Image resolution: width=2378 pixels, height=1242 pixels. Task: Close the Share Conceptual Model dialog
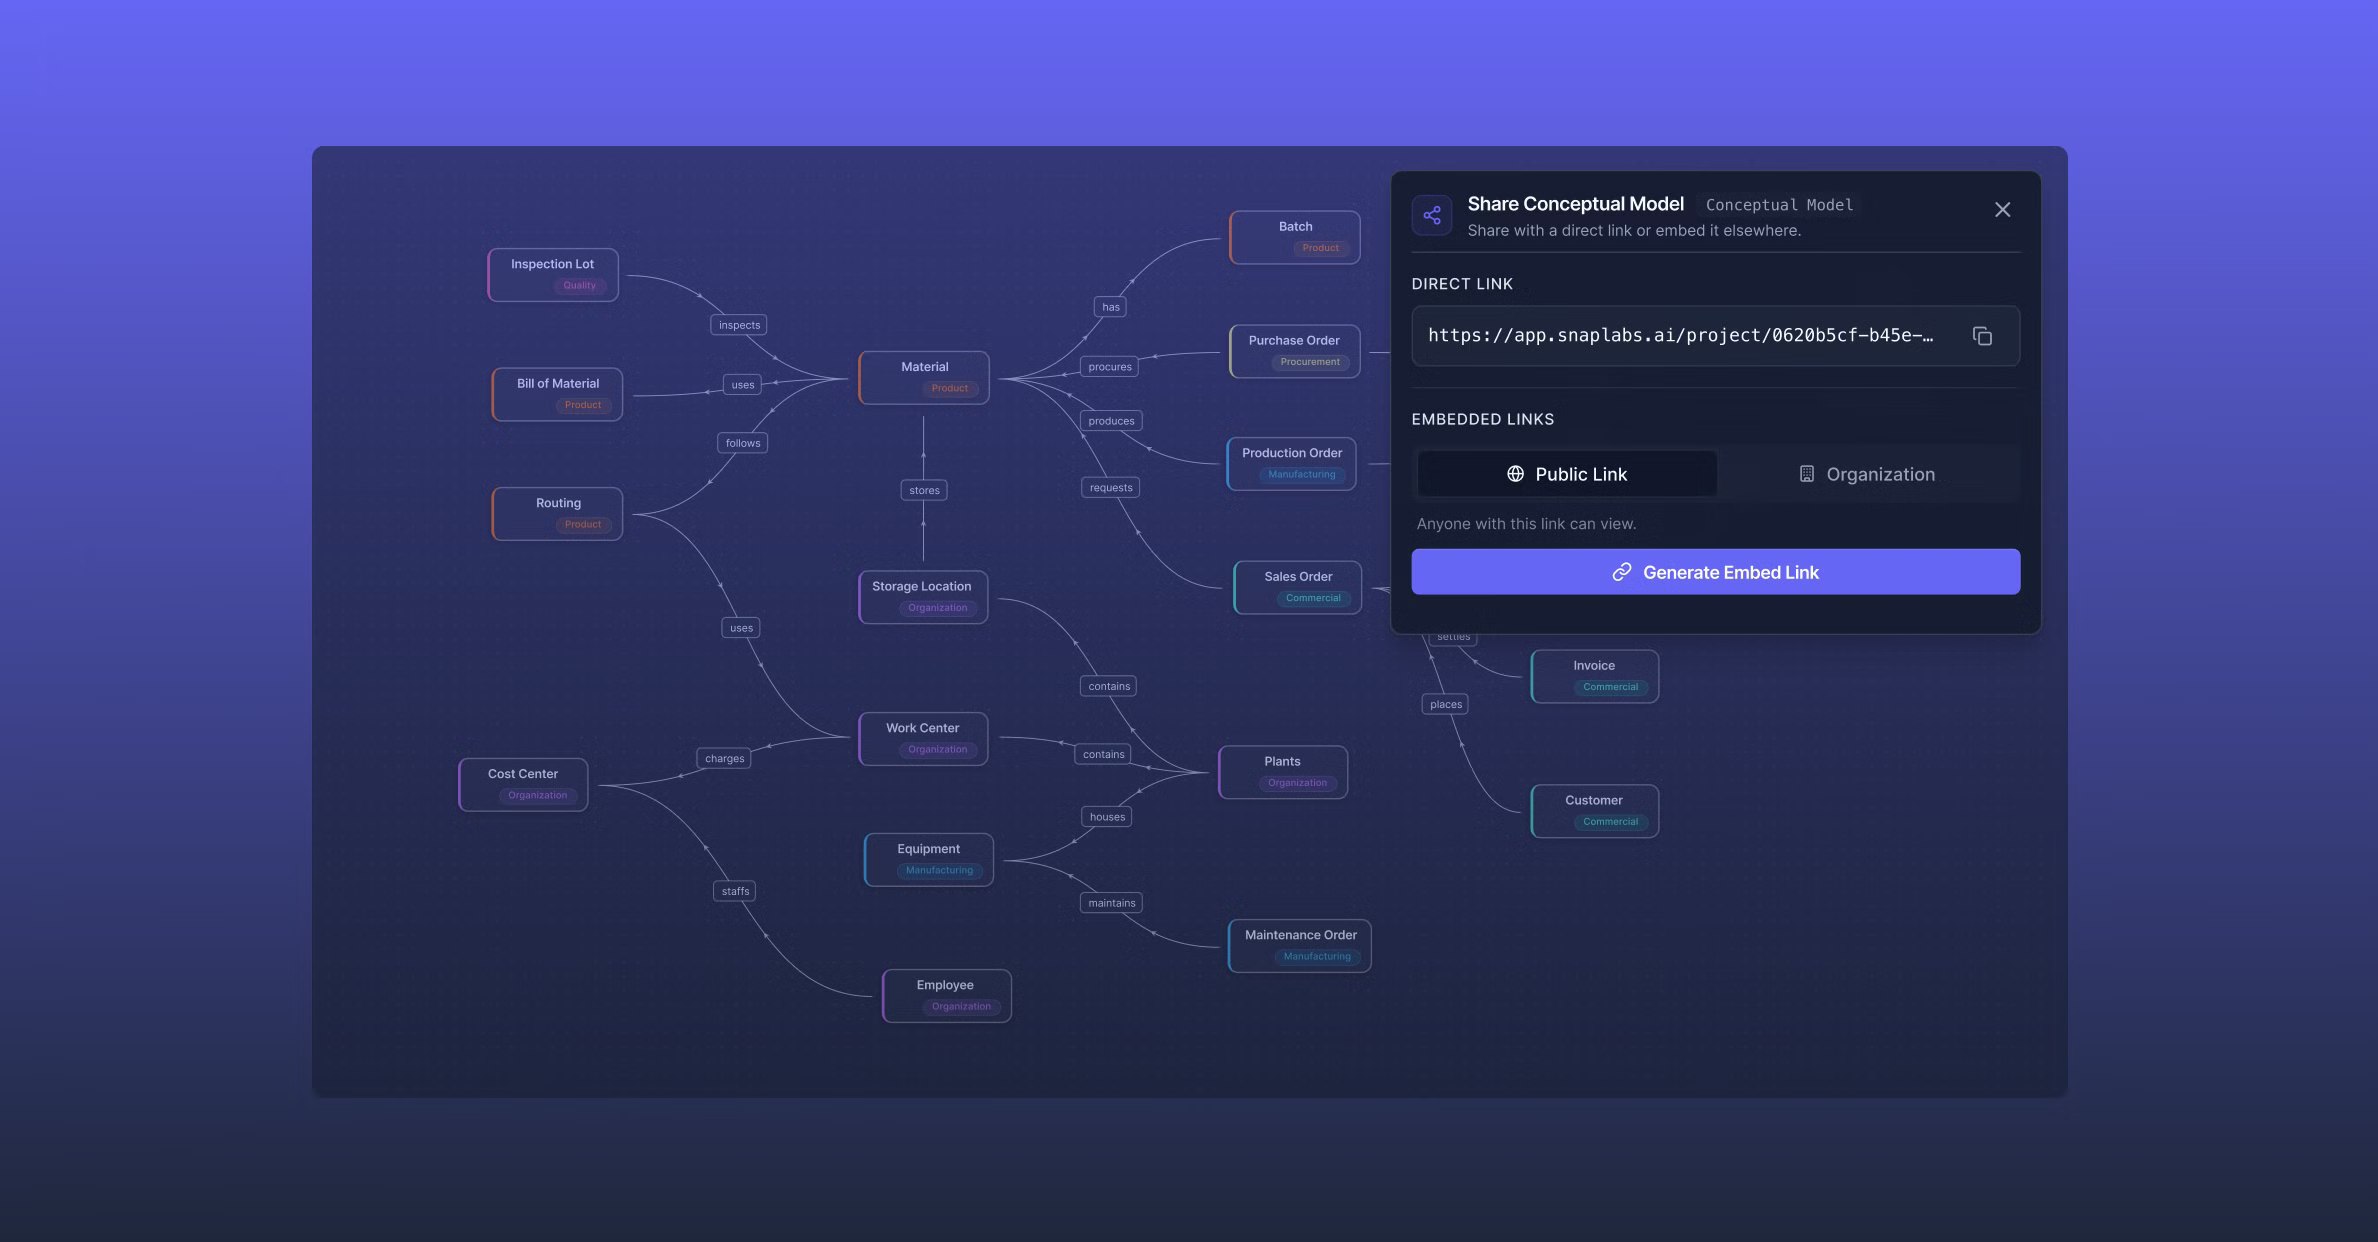2002,210
